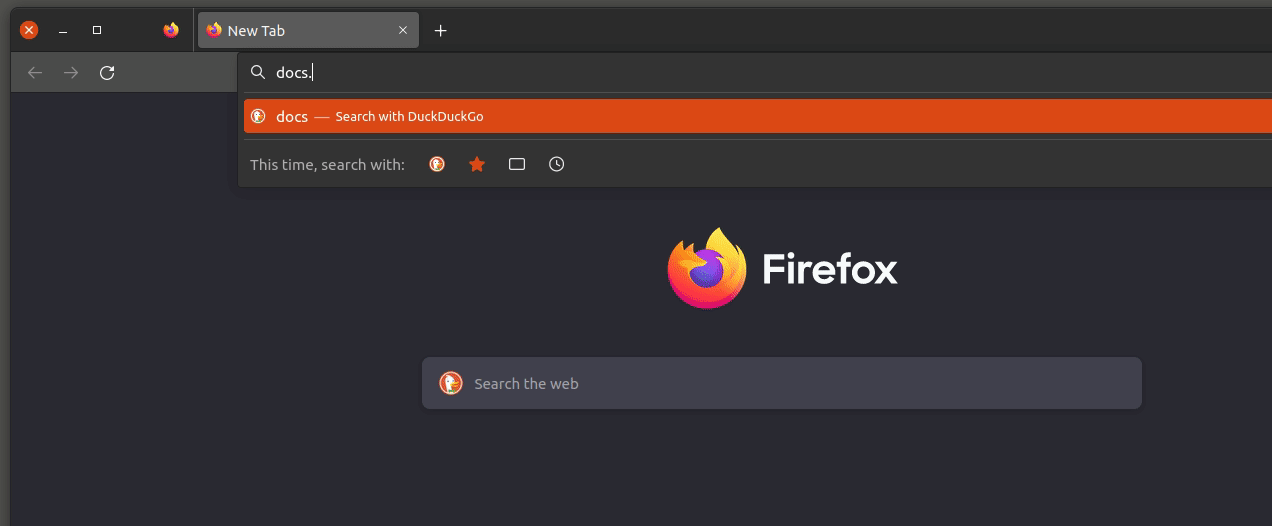Search this time in Bookmarks star

(477, 164)
